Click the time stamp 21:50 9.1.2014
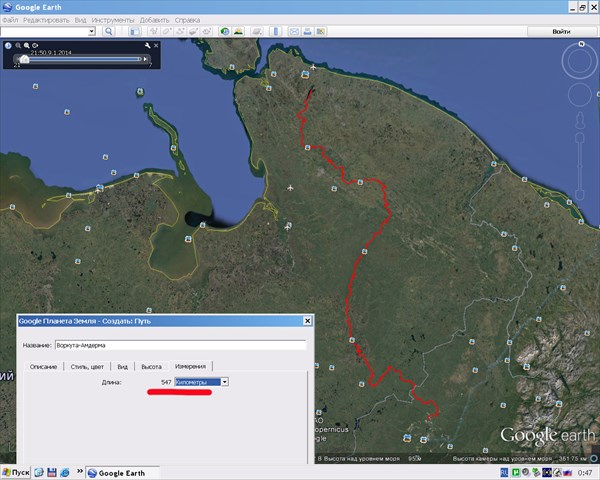The height and width of the screenshot is (480, 600). (51, 52)
